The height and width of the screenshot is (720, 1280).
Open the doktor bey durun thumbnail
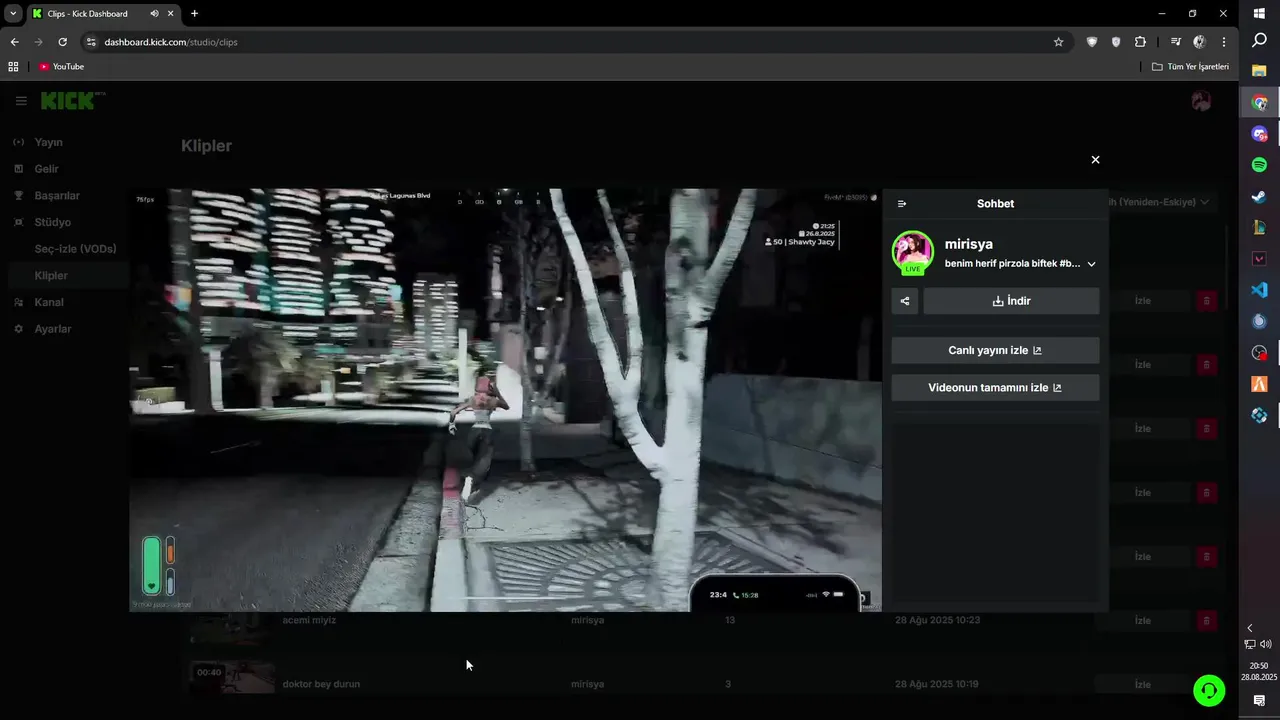click(232, 678)
